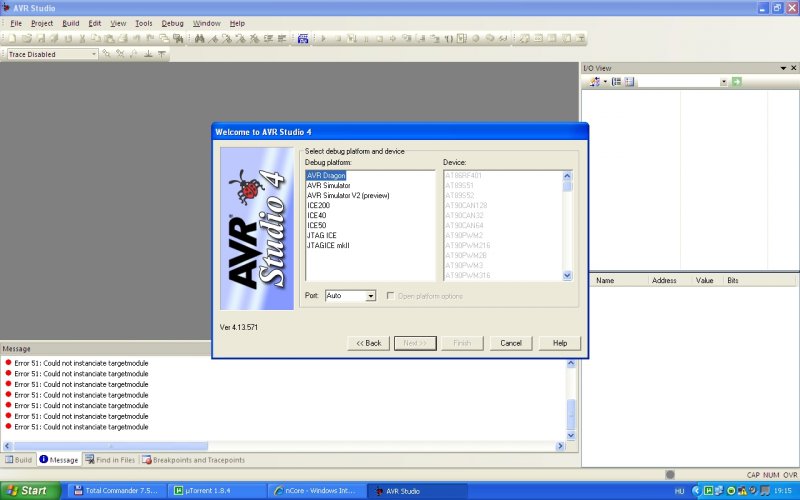Click the Cut scissors toolbar icon
The width and height of the screenshot is (800, 500).
coord(82,38)
